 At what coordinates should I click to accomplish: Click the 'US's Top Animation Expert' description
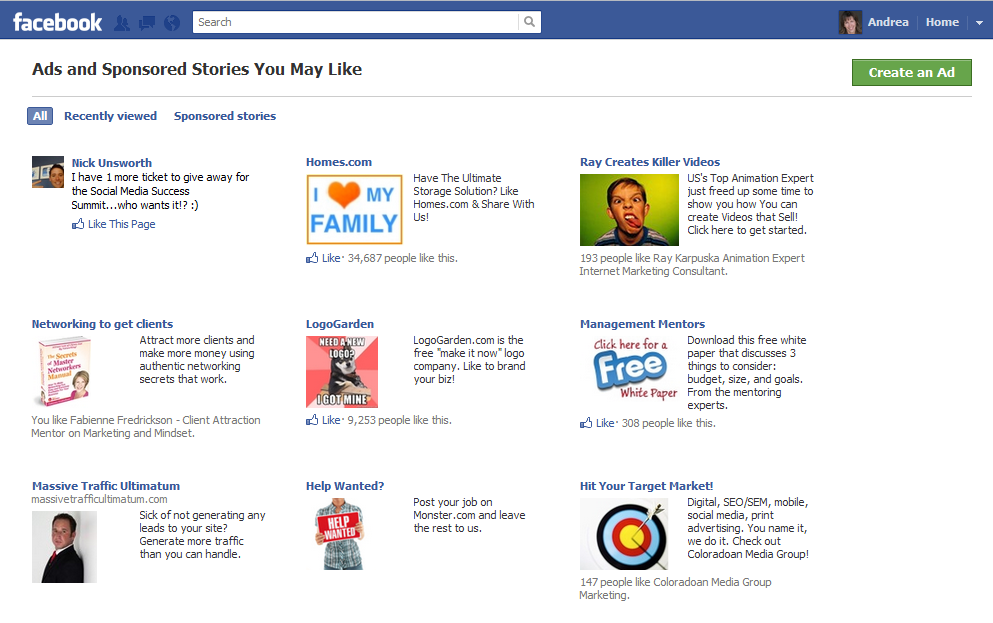[x=750, y=205]
